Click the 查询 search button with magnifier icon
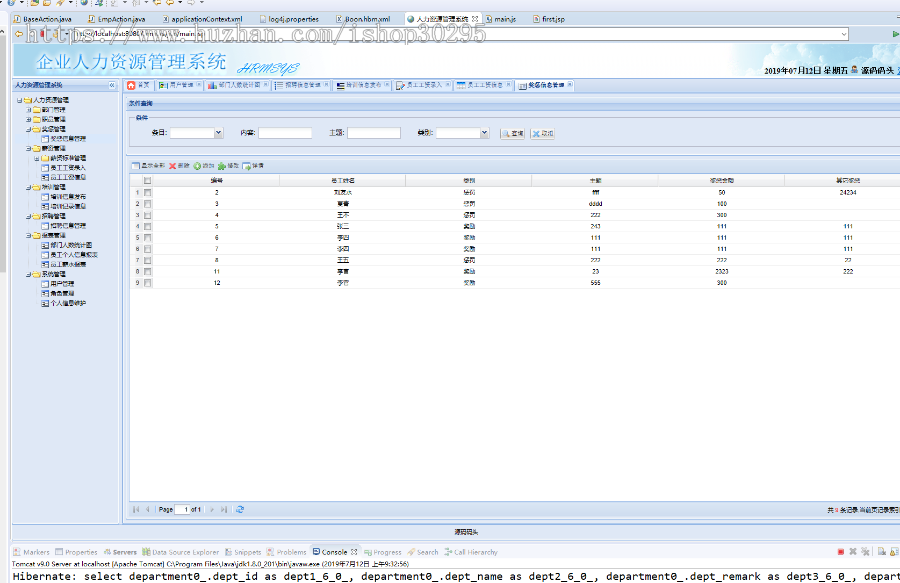The image size is (900, 583). tap(511, 132)
